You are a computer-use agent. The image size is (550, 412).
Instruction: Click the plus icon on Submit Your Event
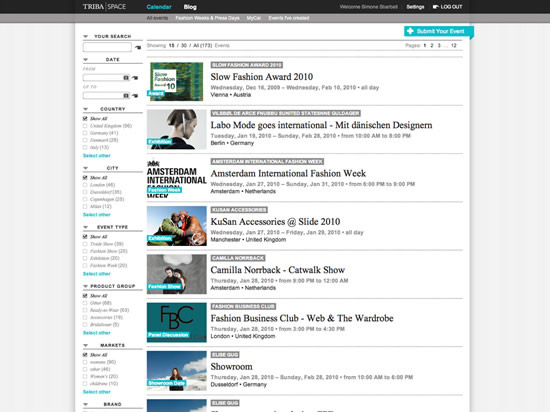pos(410,31)
